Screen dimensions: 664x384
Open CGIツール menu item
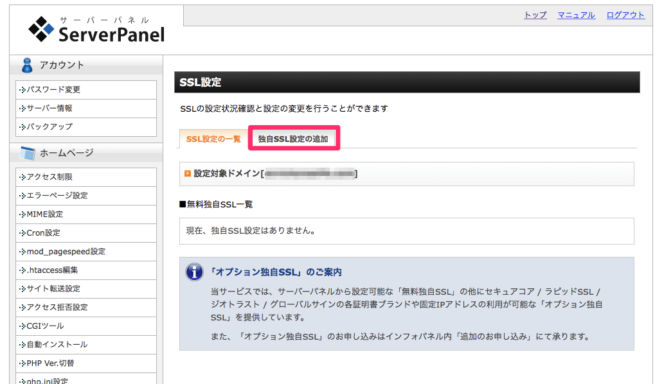pyautogui.click(x=86, y=326)
